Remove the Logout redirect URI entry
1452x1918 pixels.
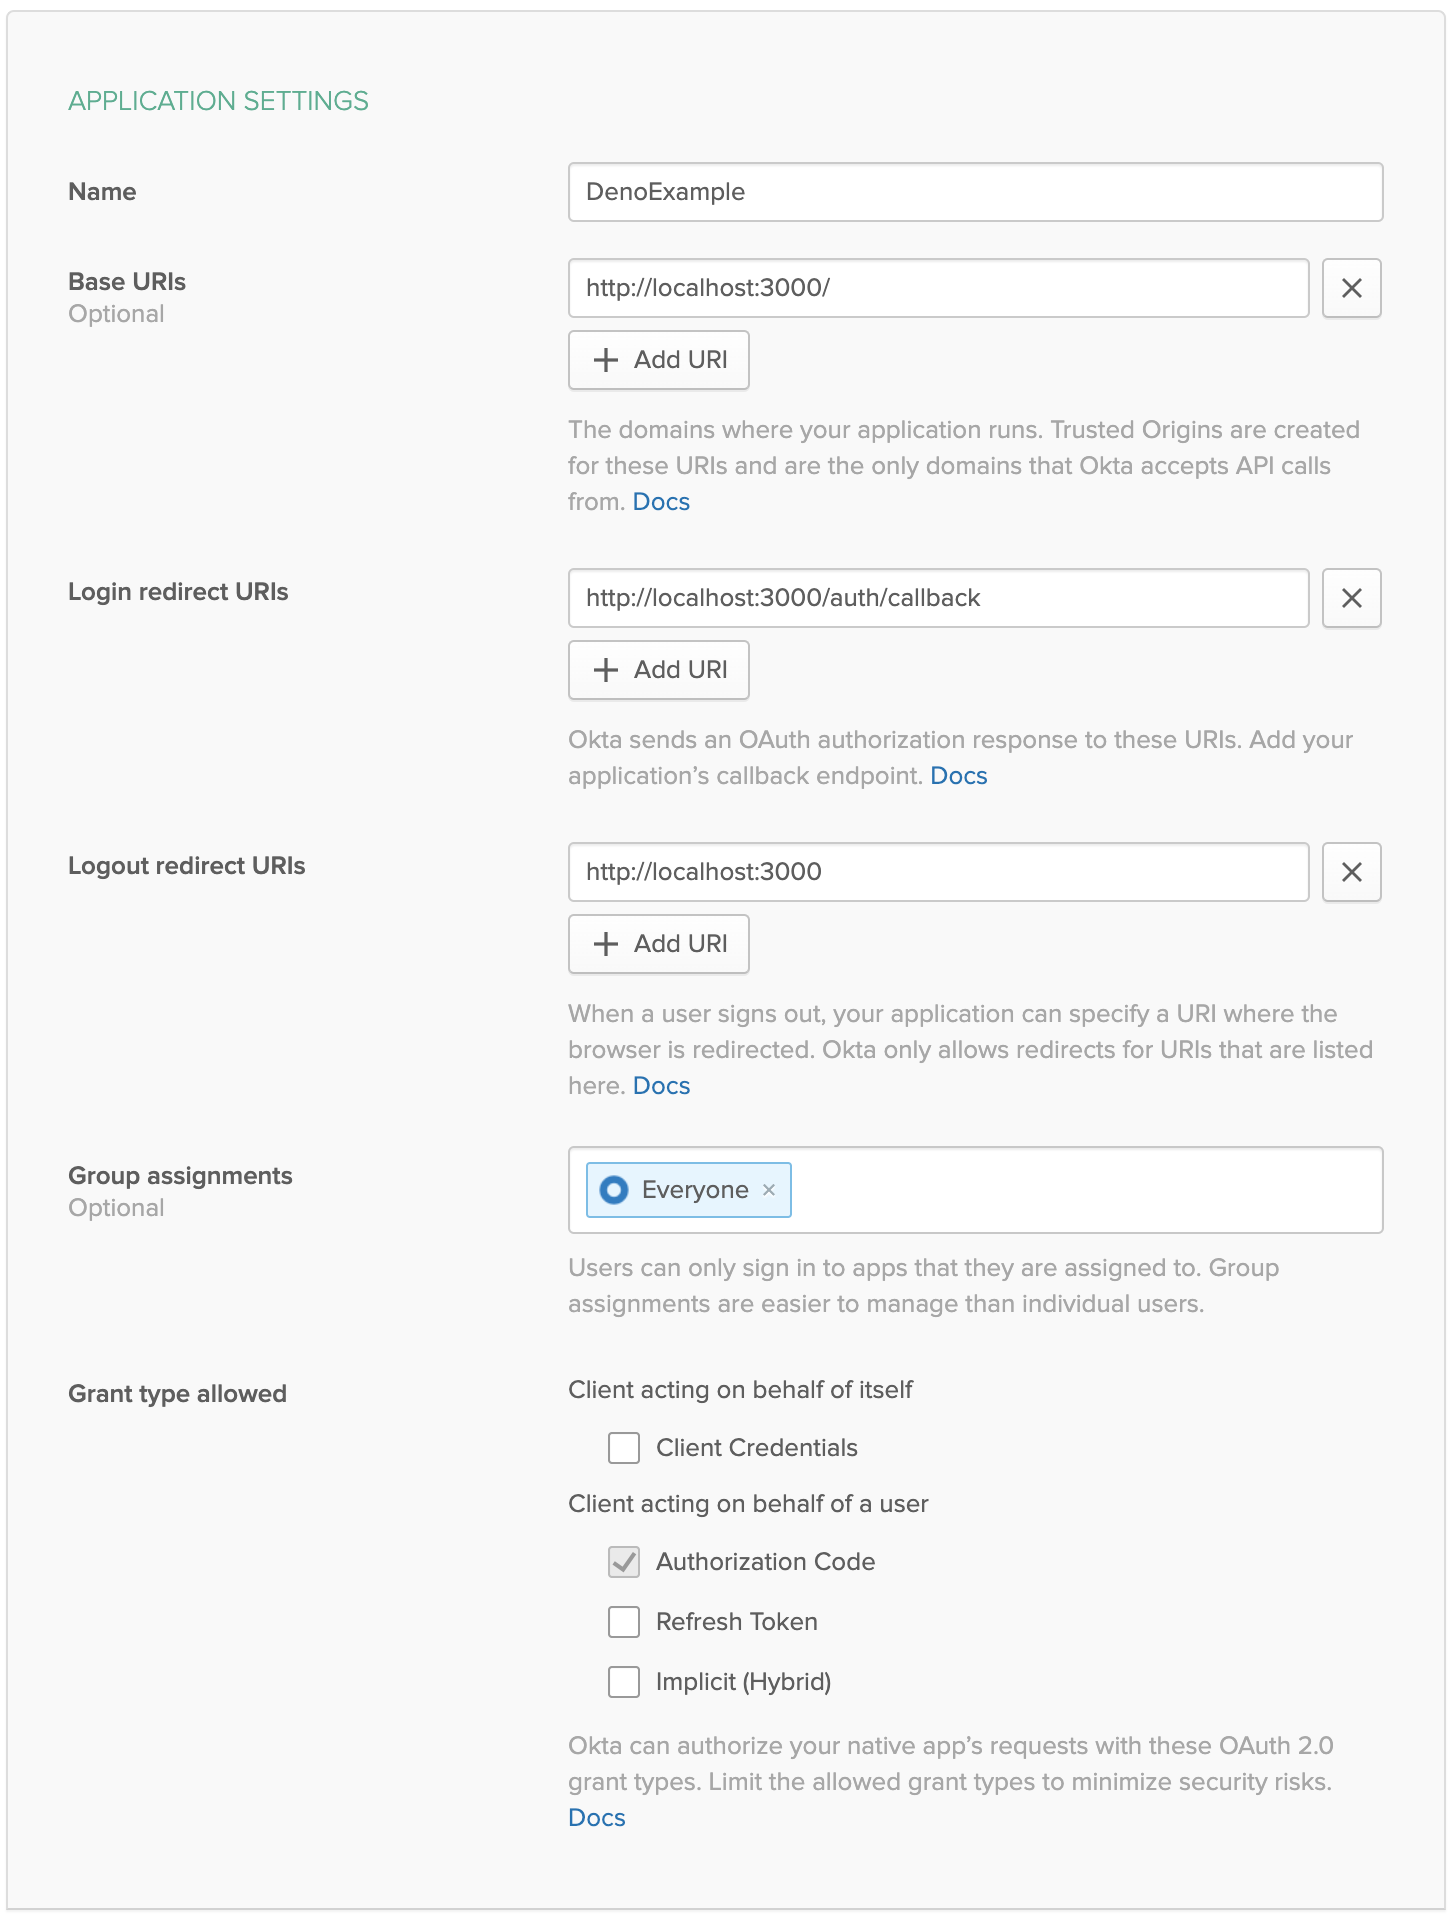pos(1351,872)
